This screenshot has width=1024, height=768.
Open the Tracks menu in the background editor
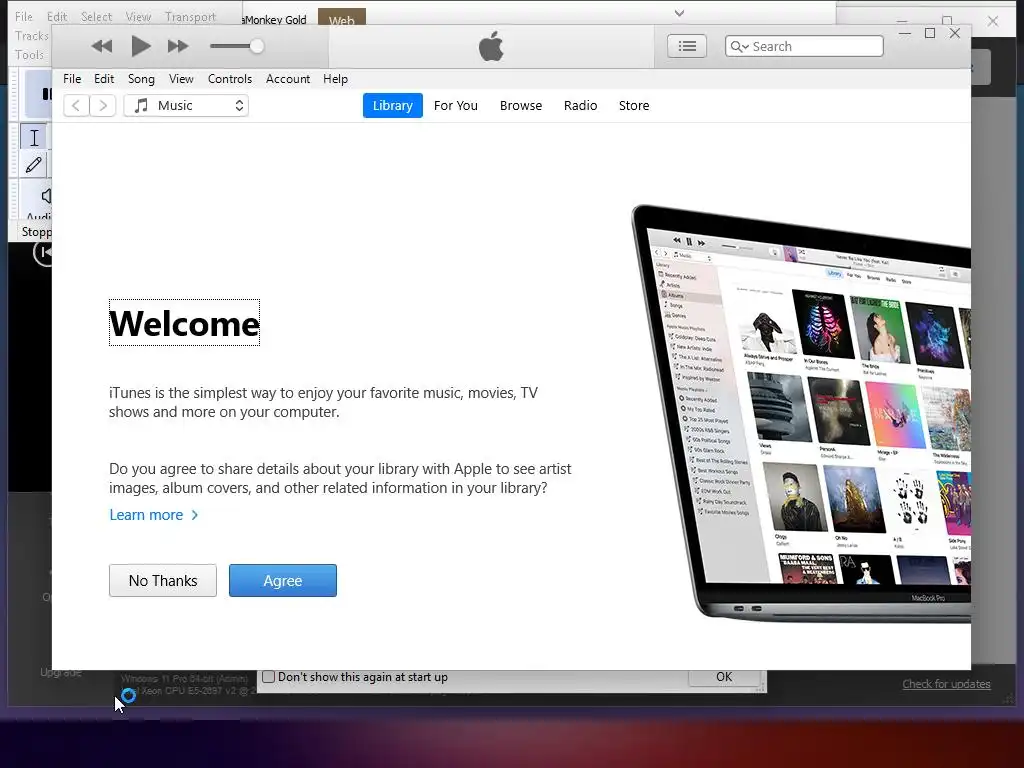tap(32, 36)
